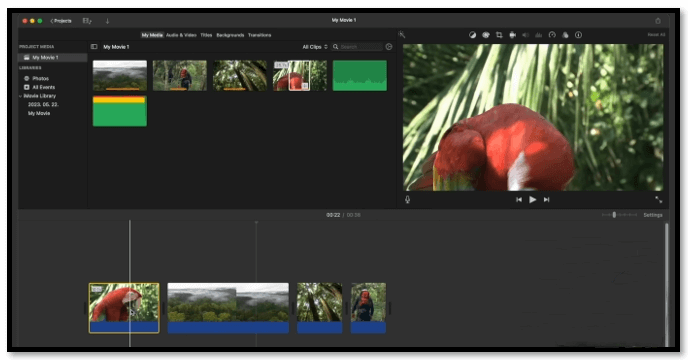688x360 pixels.
Task: Click Reset All adjustments
Action: point(656,35)
